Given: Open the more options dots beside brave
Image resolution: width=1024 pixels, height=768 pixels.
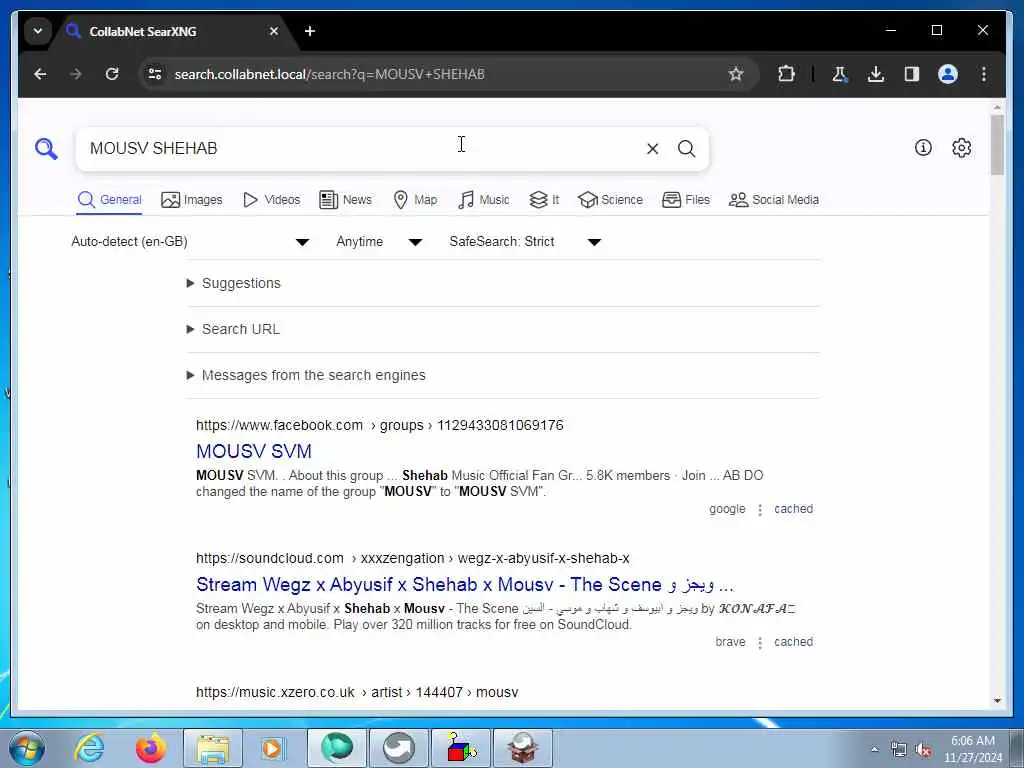Looking at the screenshot, I should (x=760, y=643).
